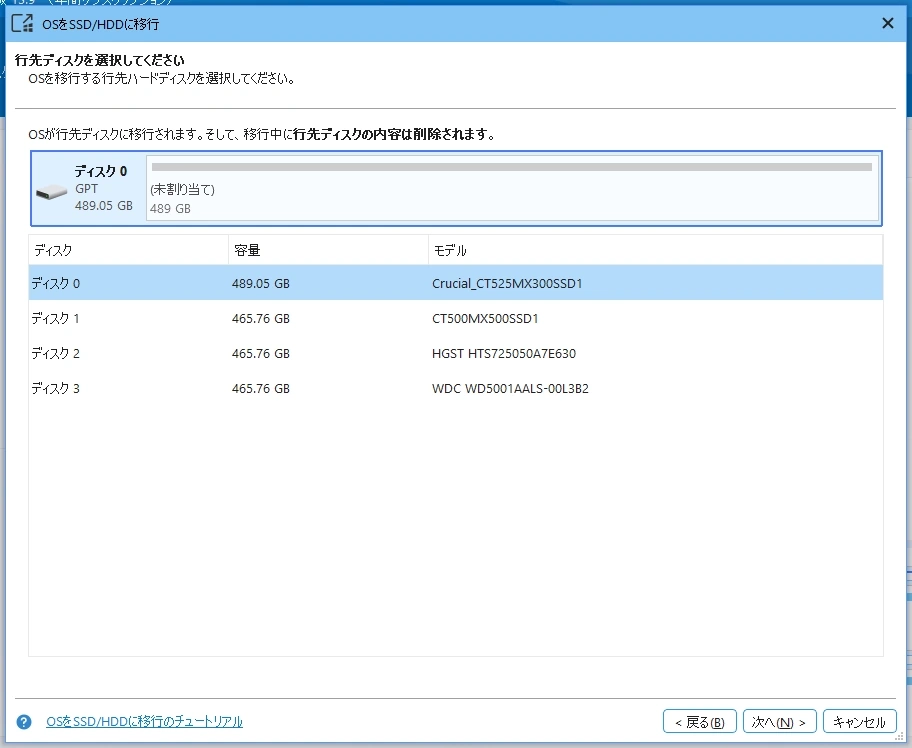Select the ディスク 3 row
Screen dimensions: 912x748
pos(455,388)
